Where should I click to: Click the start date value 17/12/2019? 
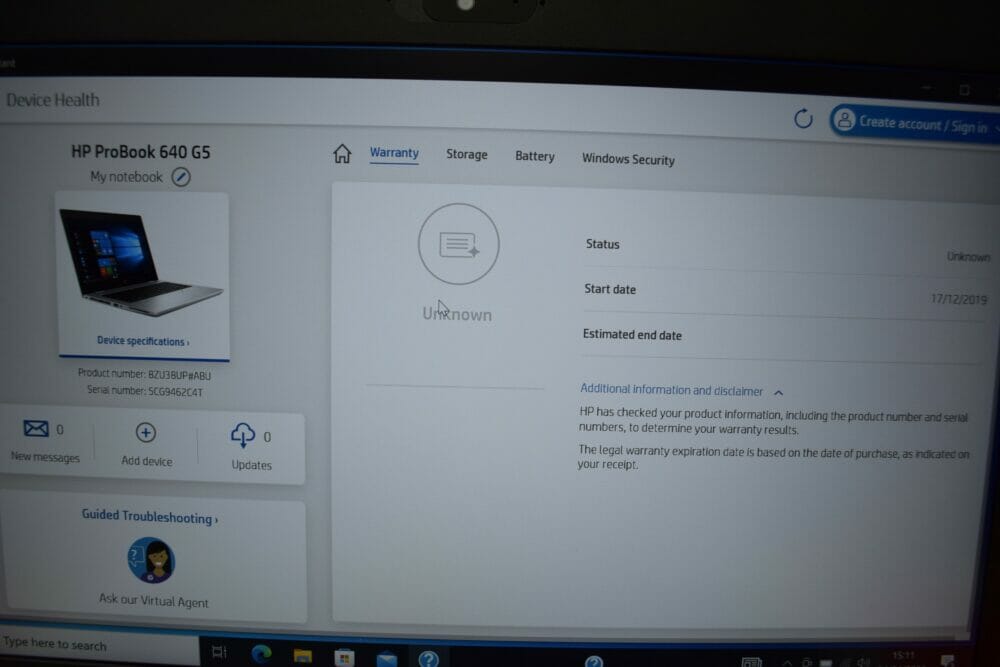[x=959, y=299]
